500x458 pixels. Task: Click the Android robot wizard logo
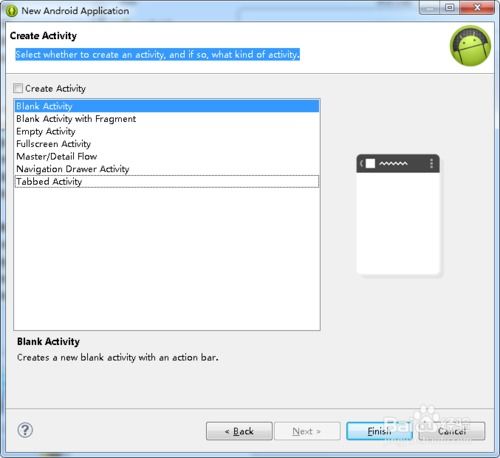click(470, 46)
